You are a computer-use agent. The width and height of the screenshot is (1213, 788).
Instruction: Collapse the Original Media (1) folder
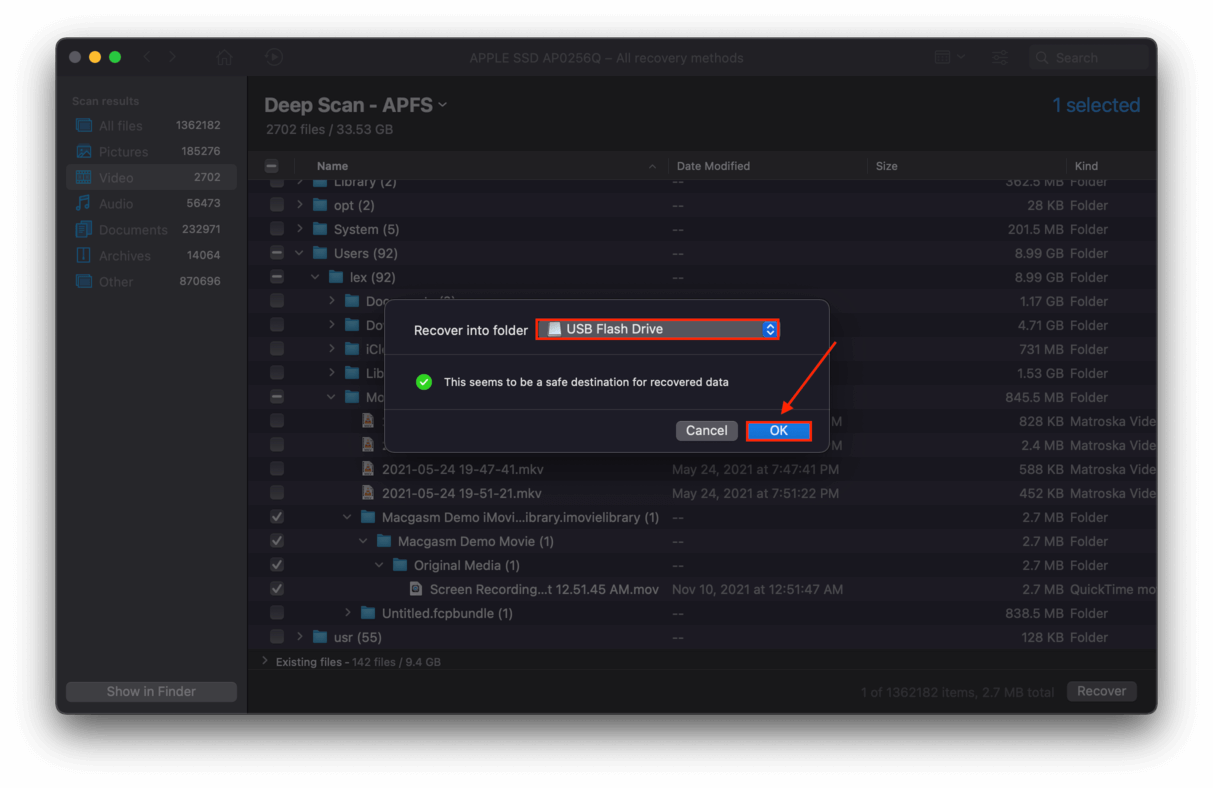[x=379, y=565]
